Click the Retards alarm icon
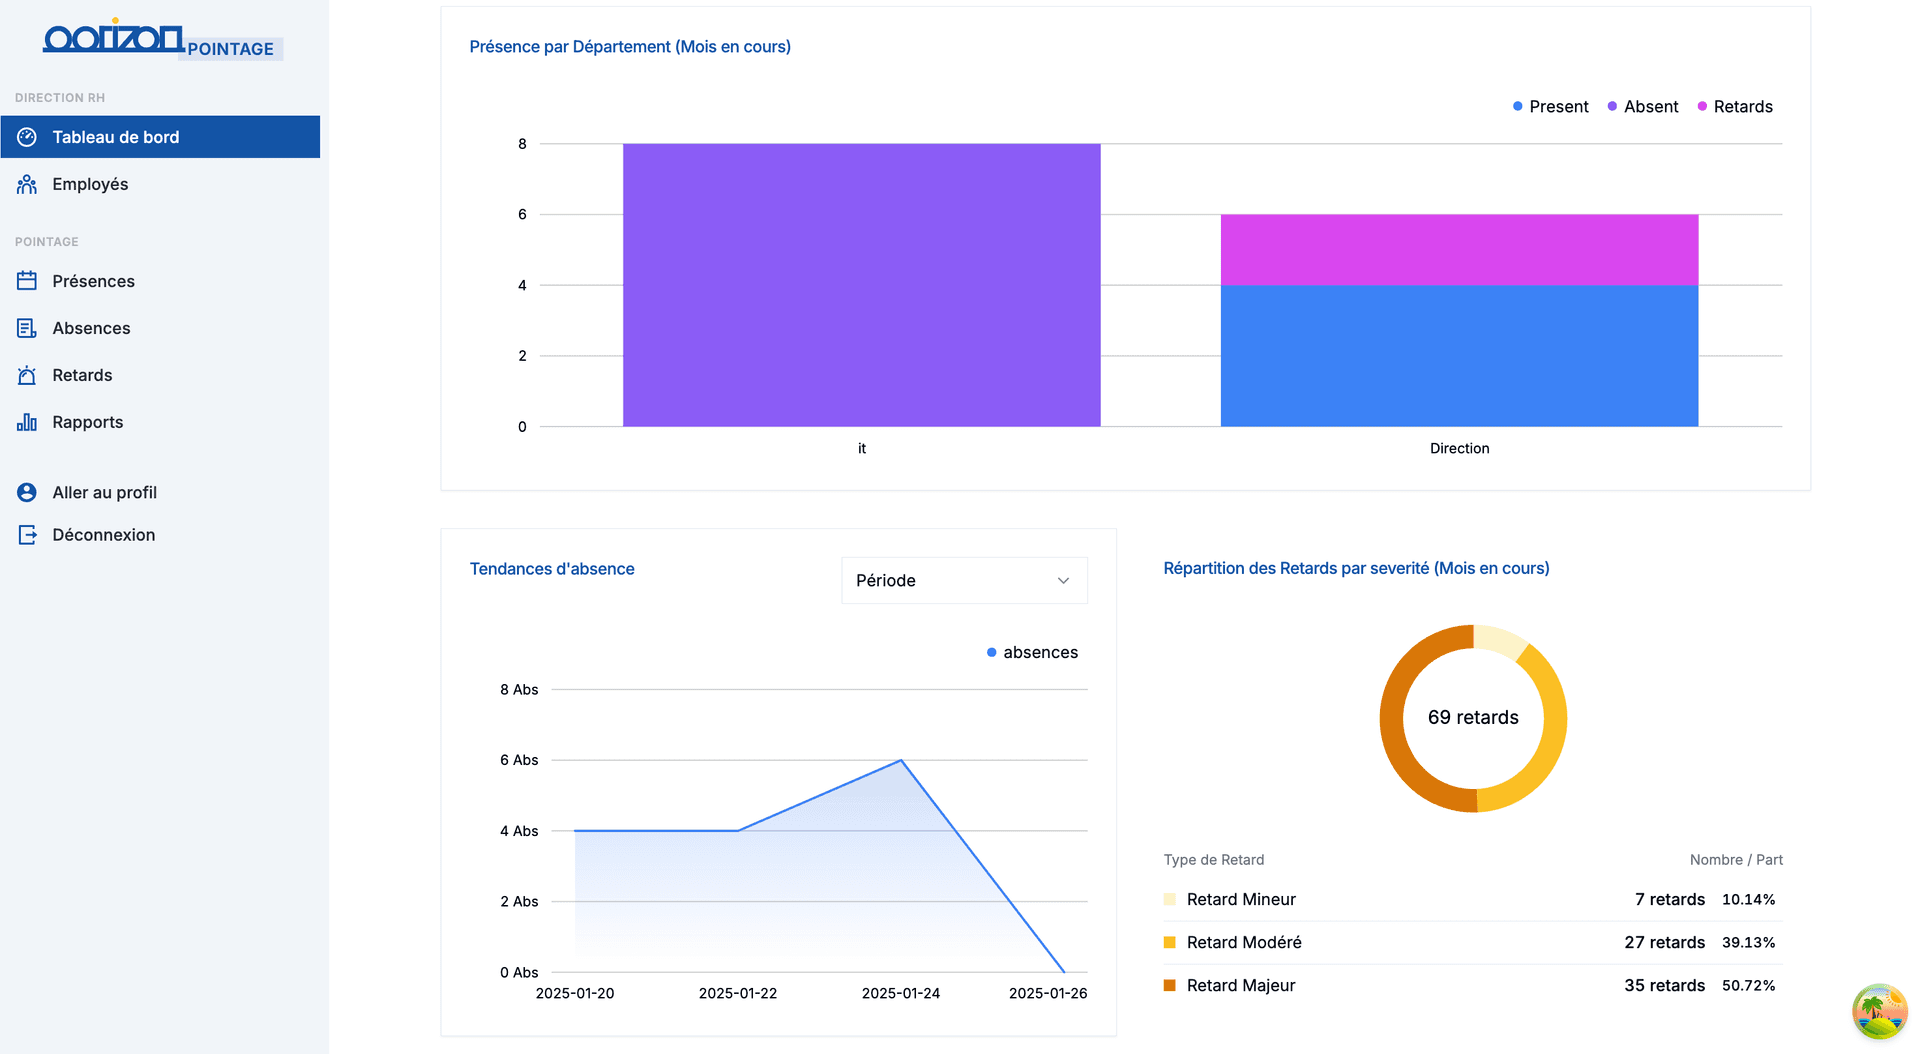Screen dimensions: 1920x1054 coord(27,375)
